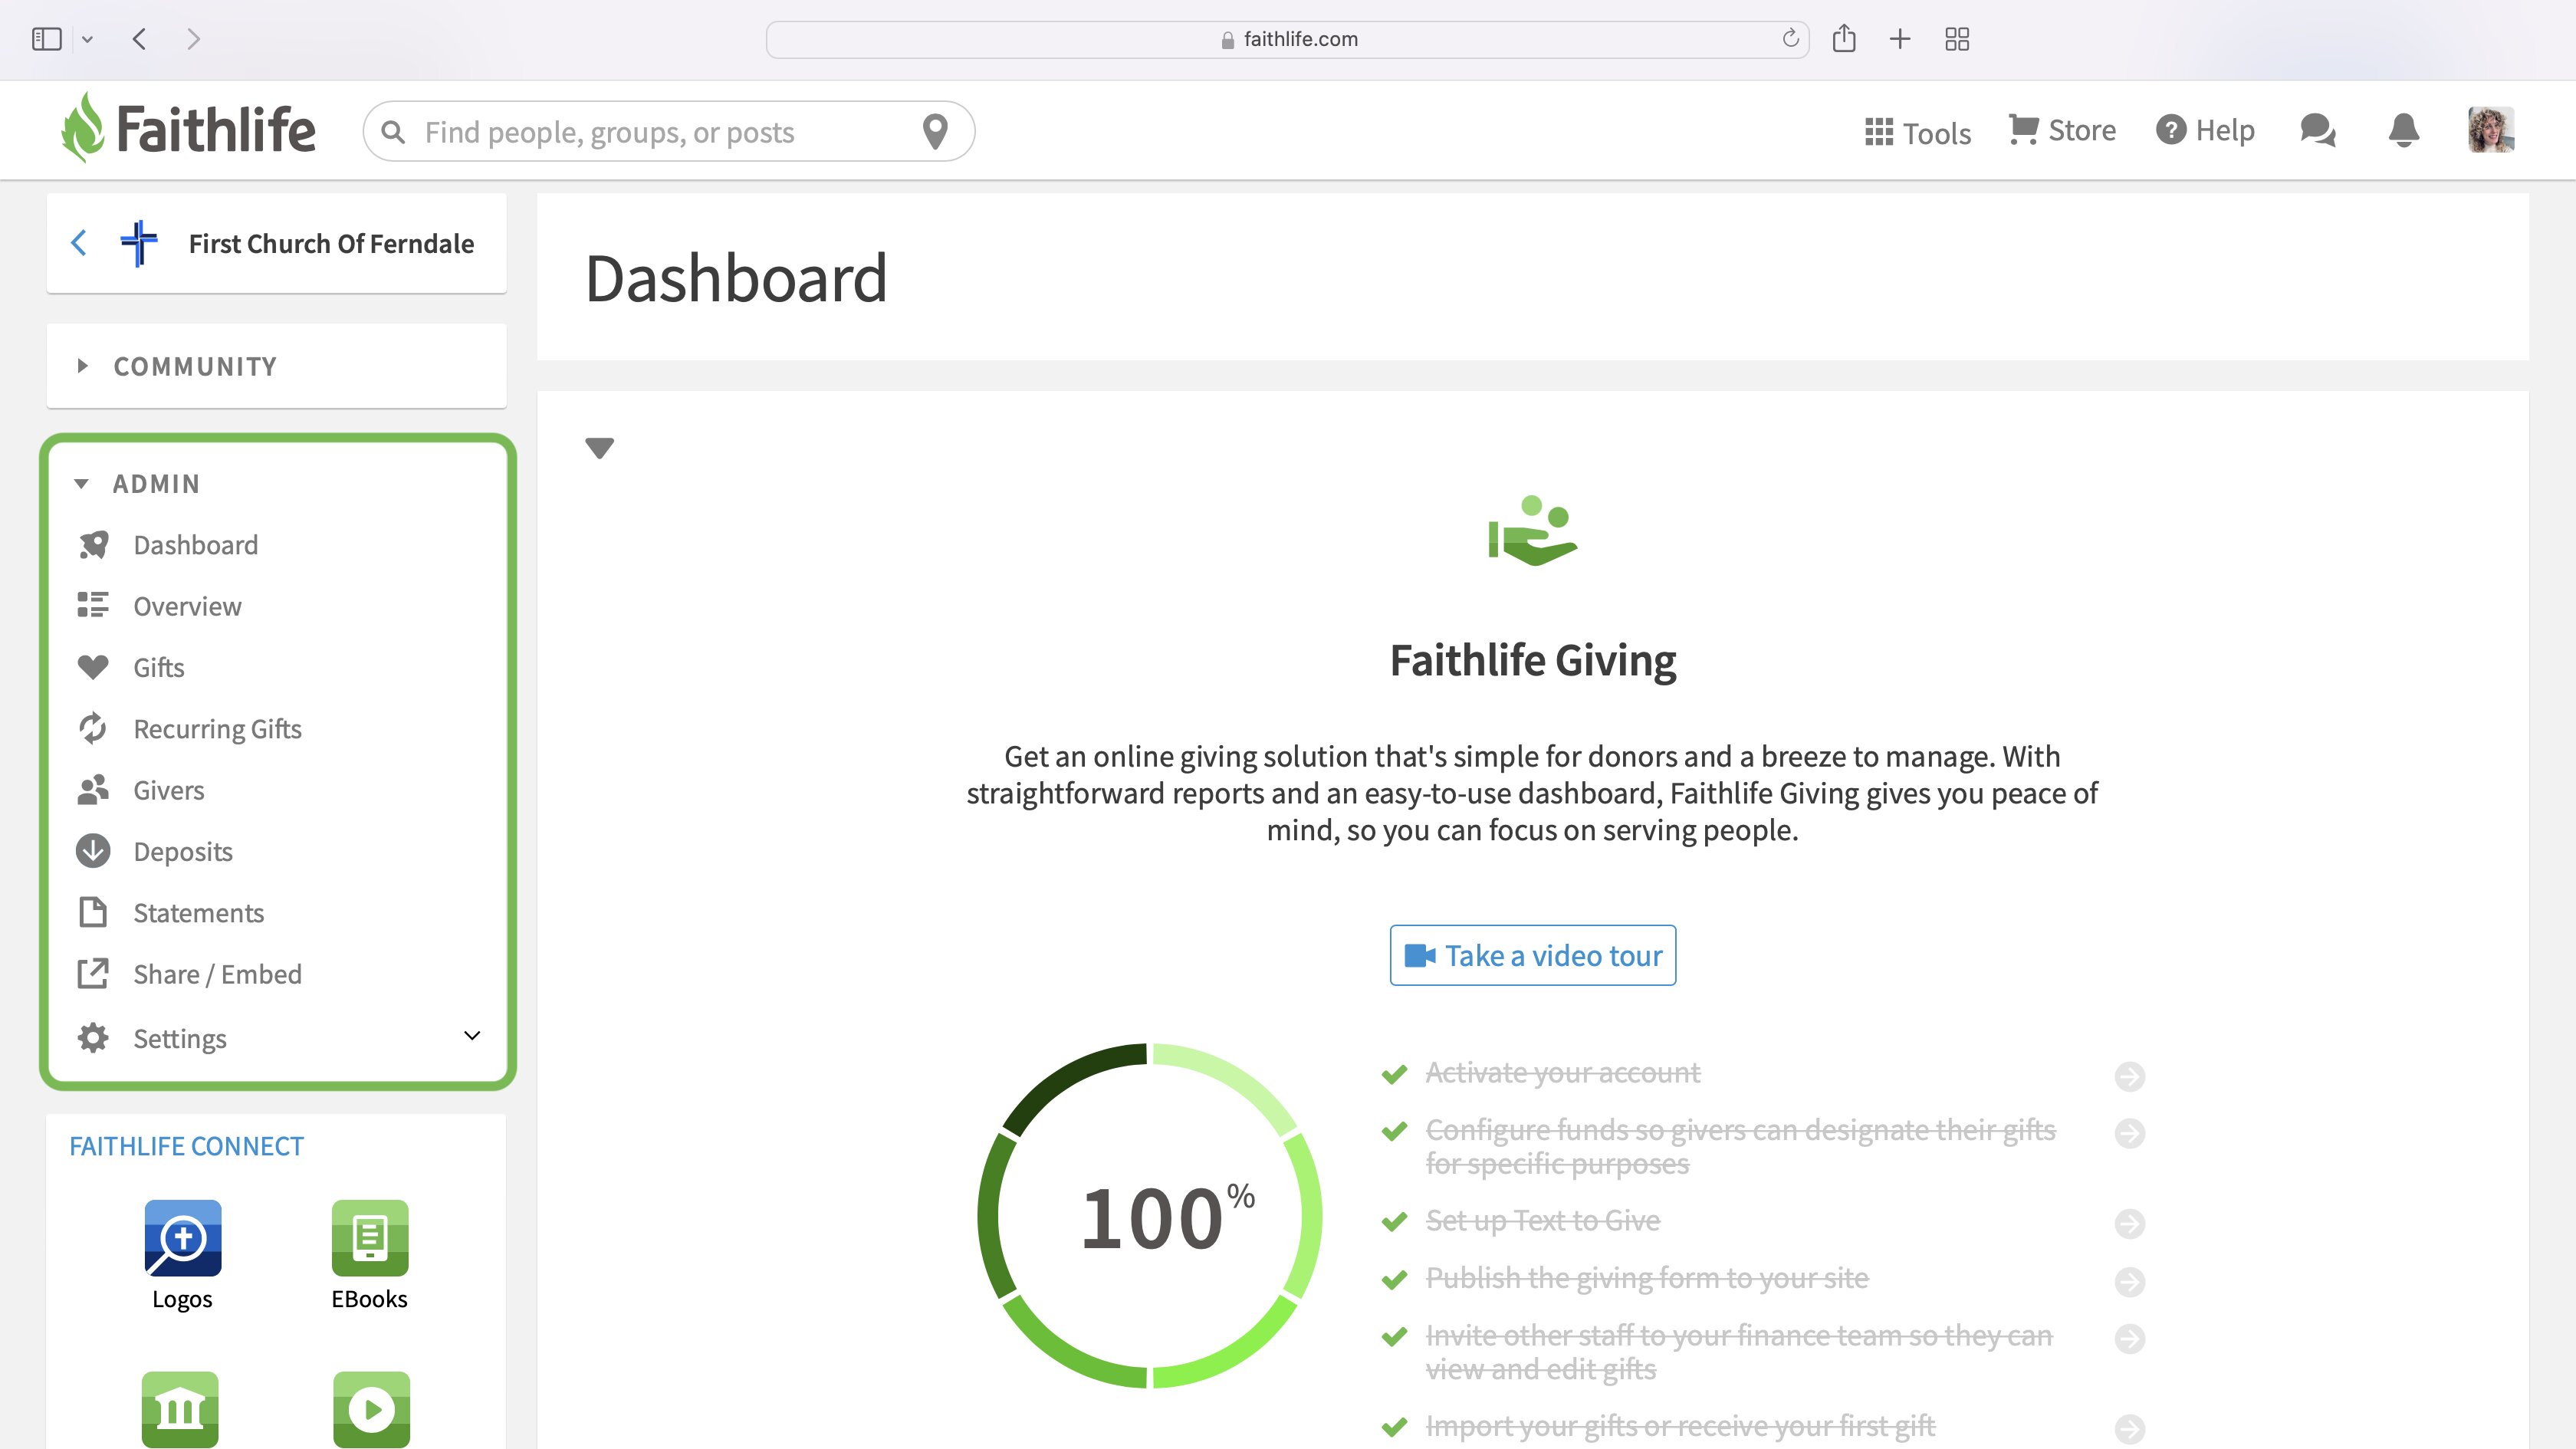Viewport: 2576px width, 1449px height.
Task: Click the First Church Of Ferndale cross logo
Action: pyautogui.click(x=139, y=243)
